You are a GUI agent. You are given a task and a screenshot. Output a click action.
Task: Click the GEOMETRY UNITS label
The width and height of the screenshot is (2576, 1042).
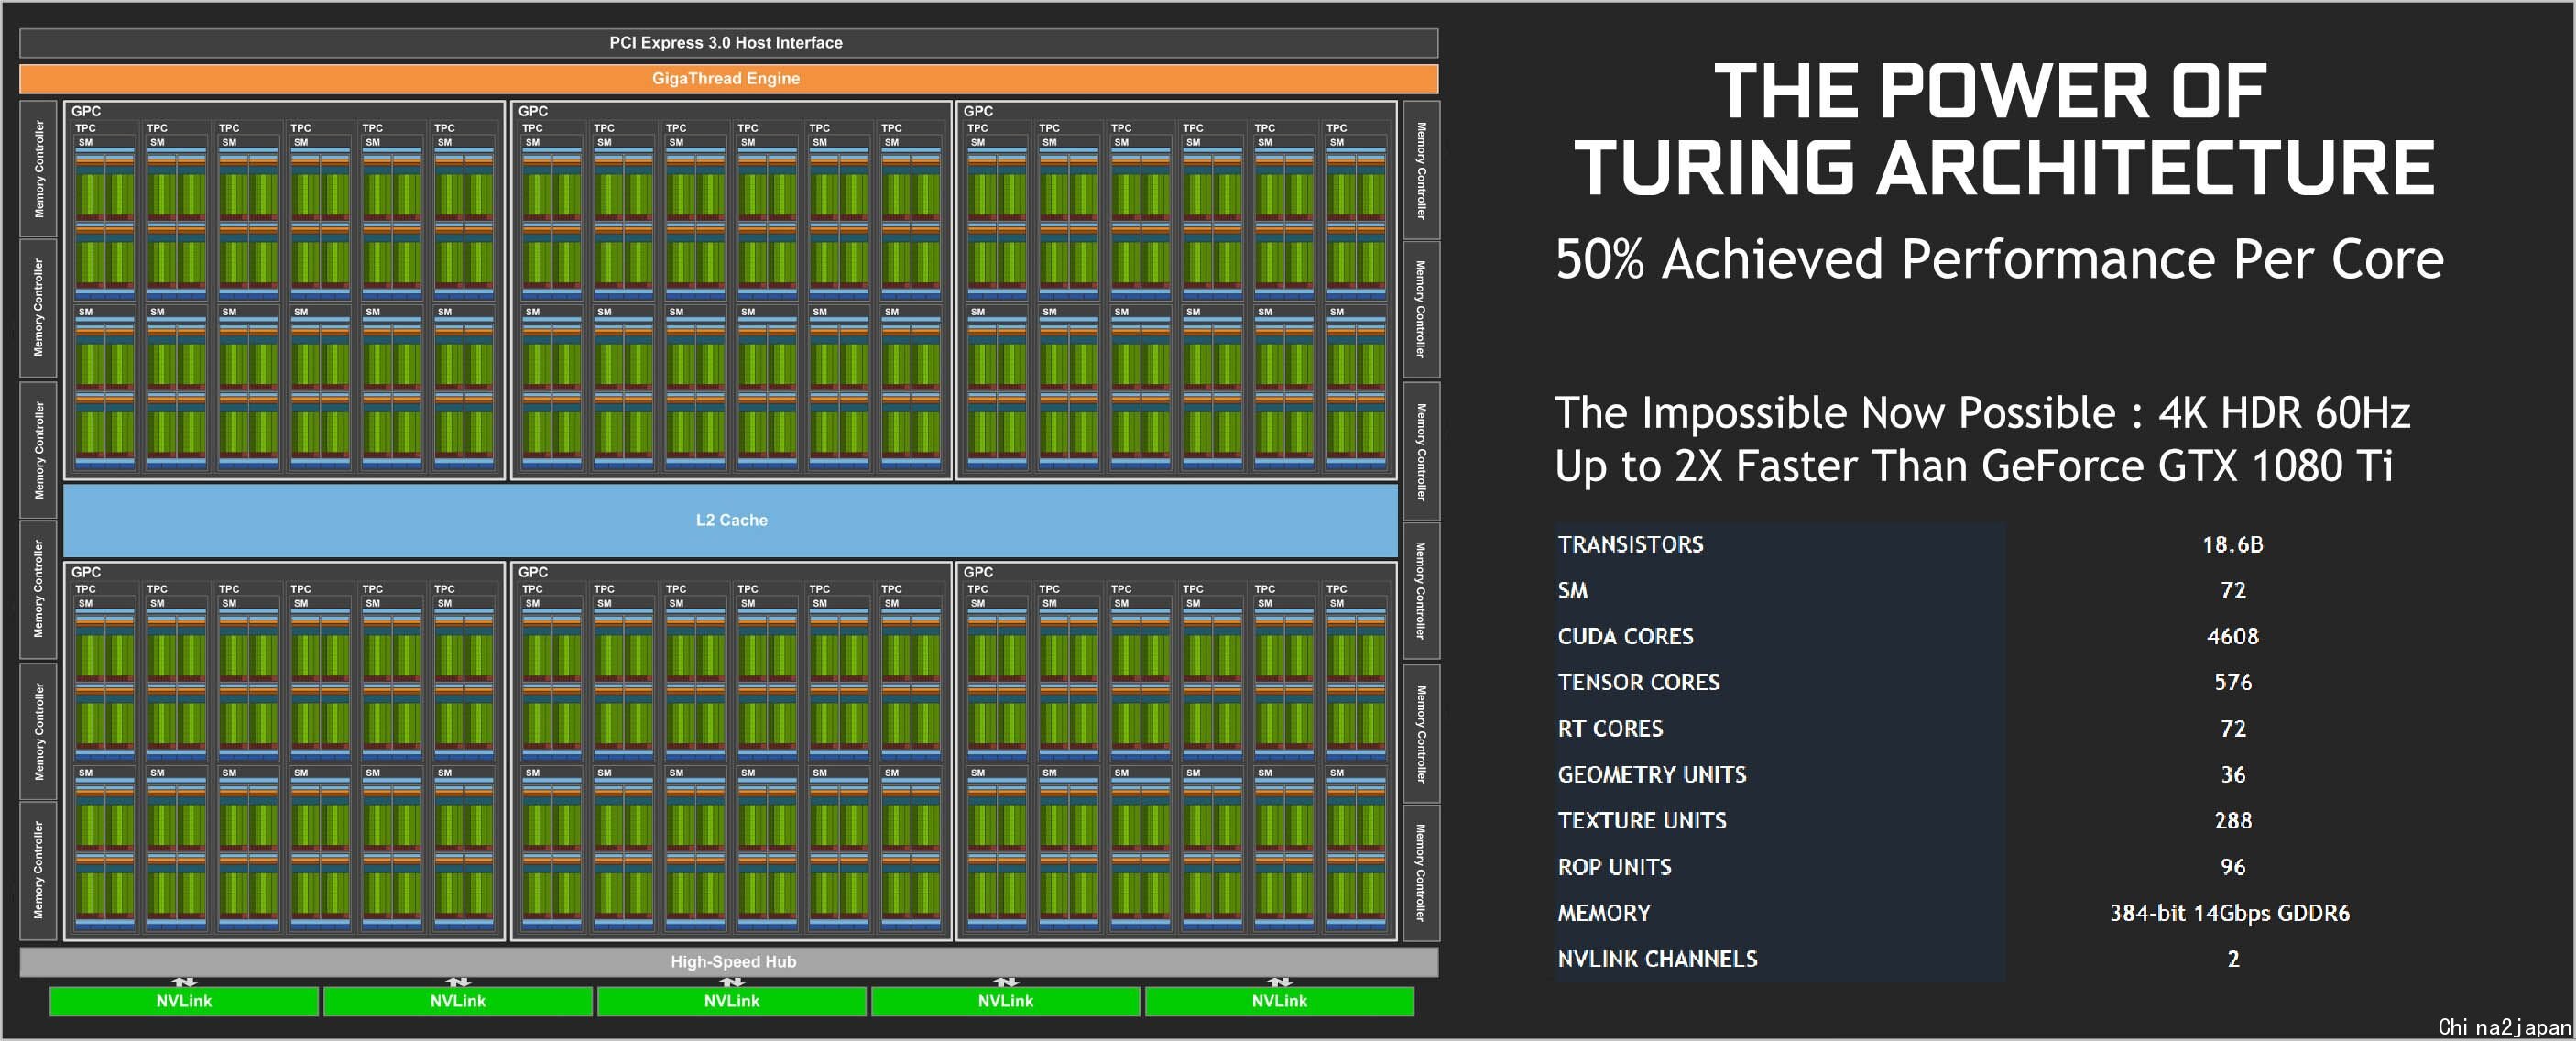(x=1651, y=776)
